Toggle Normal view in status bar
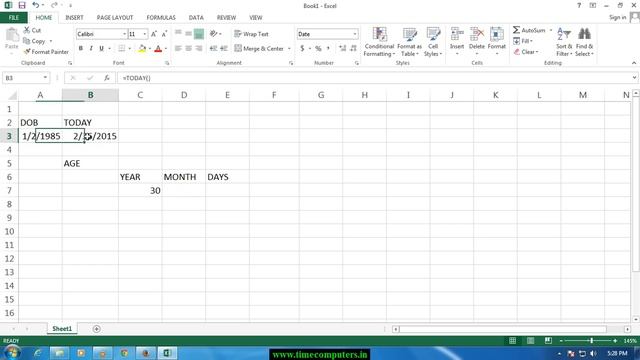This screenshot has height=360, width=640. coord(512,340)
